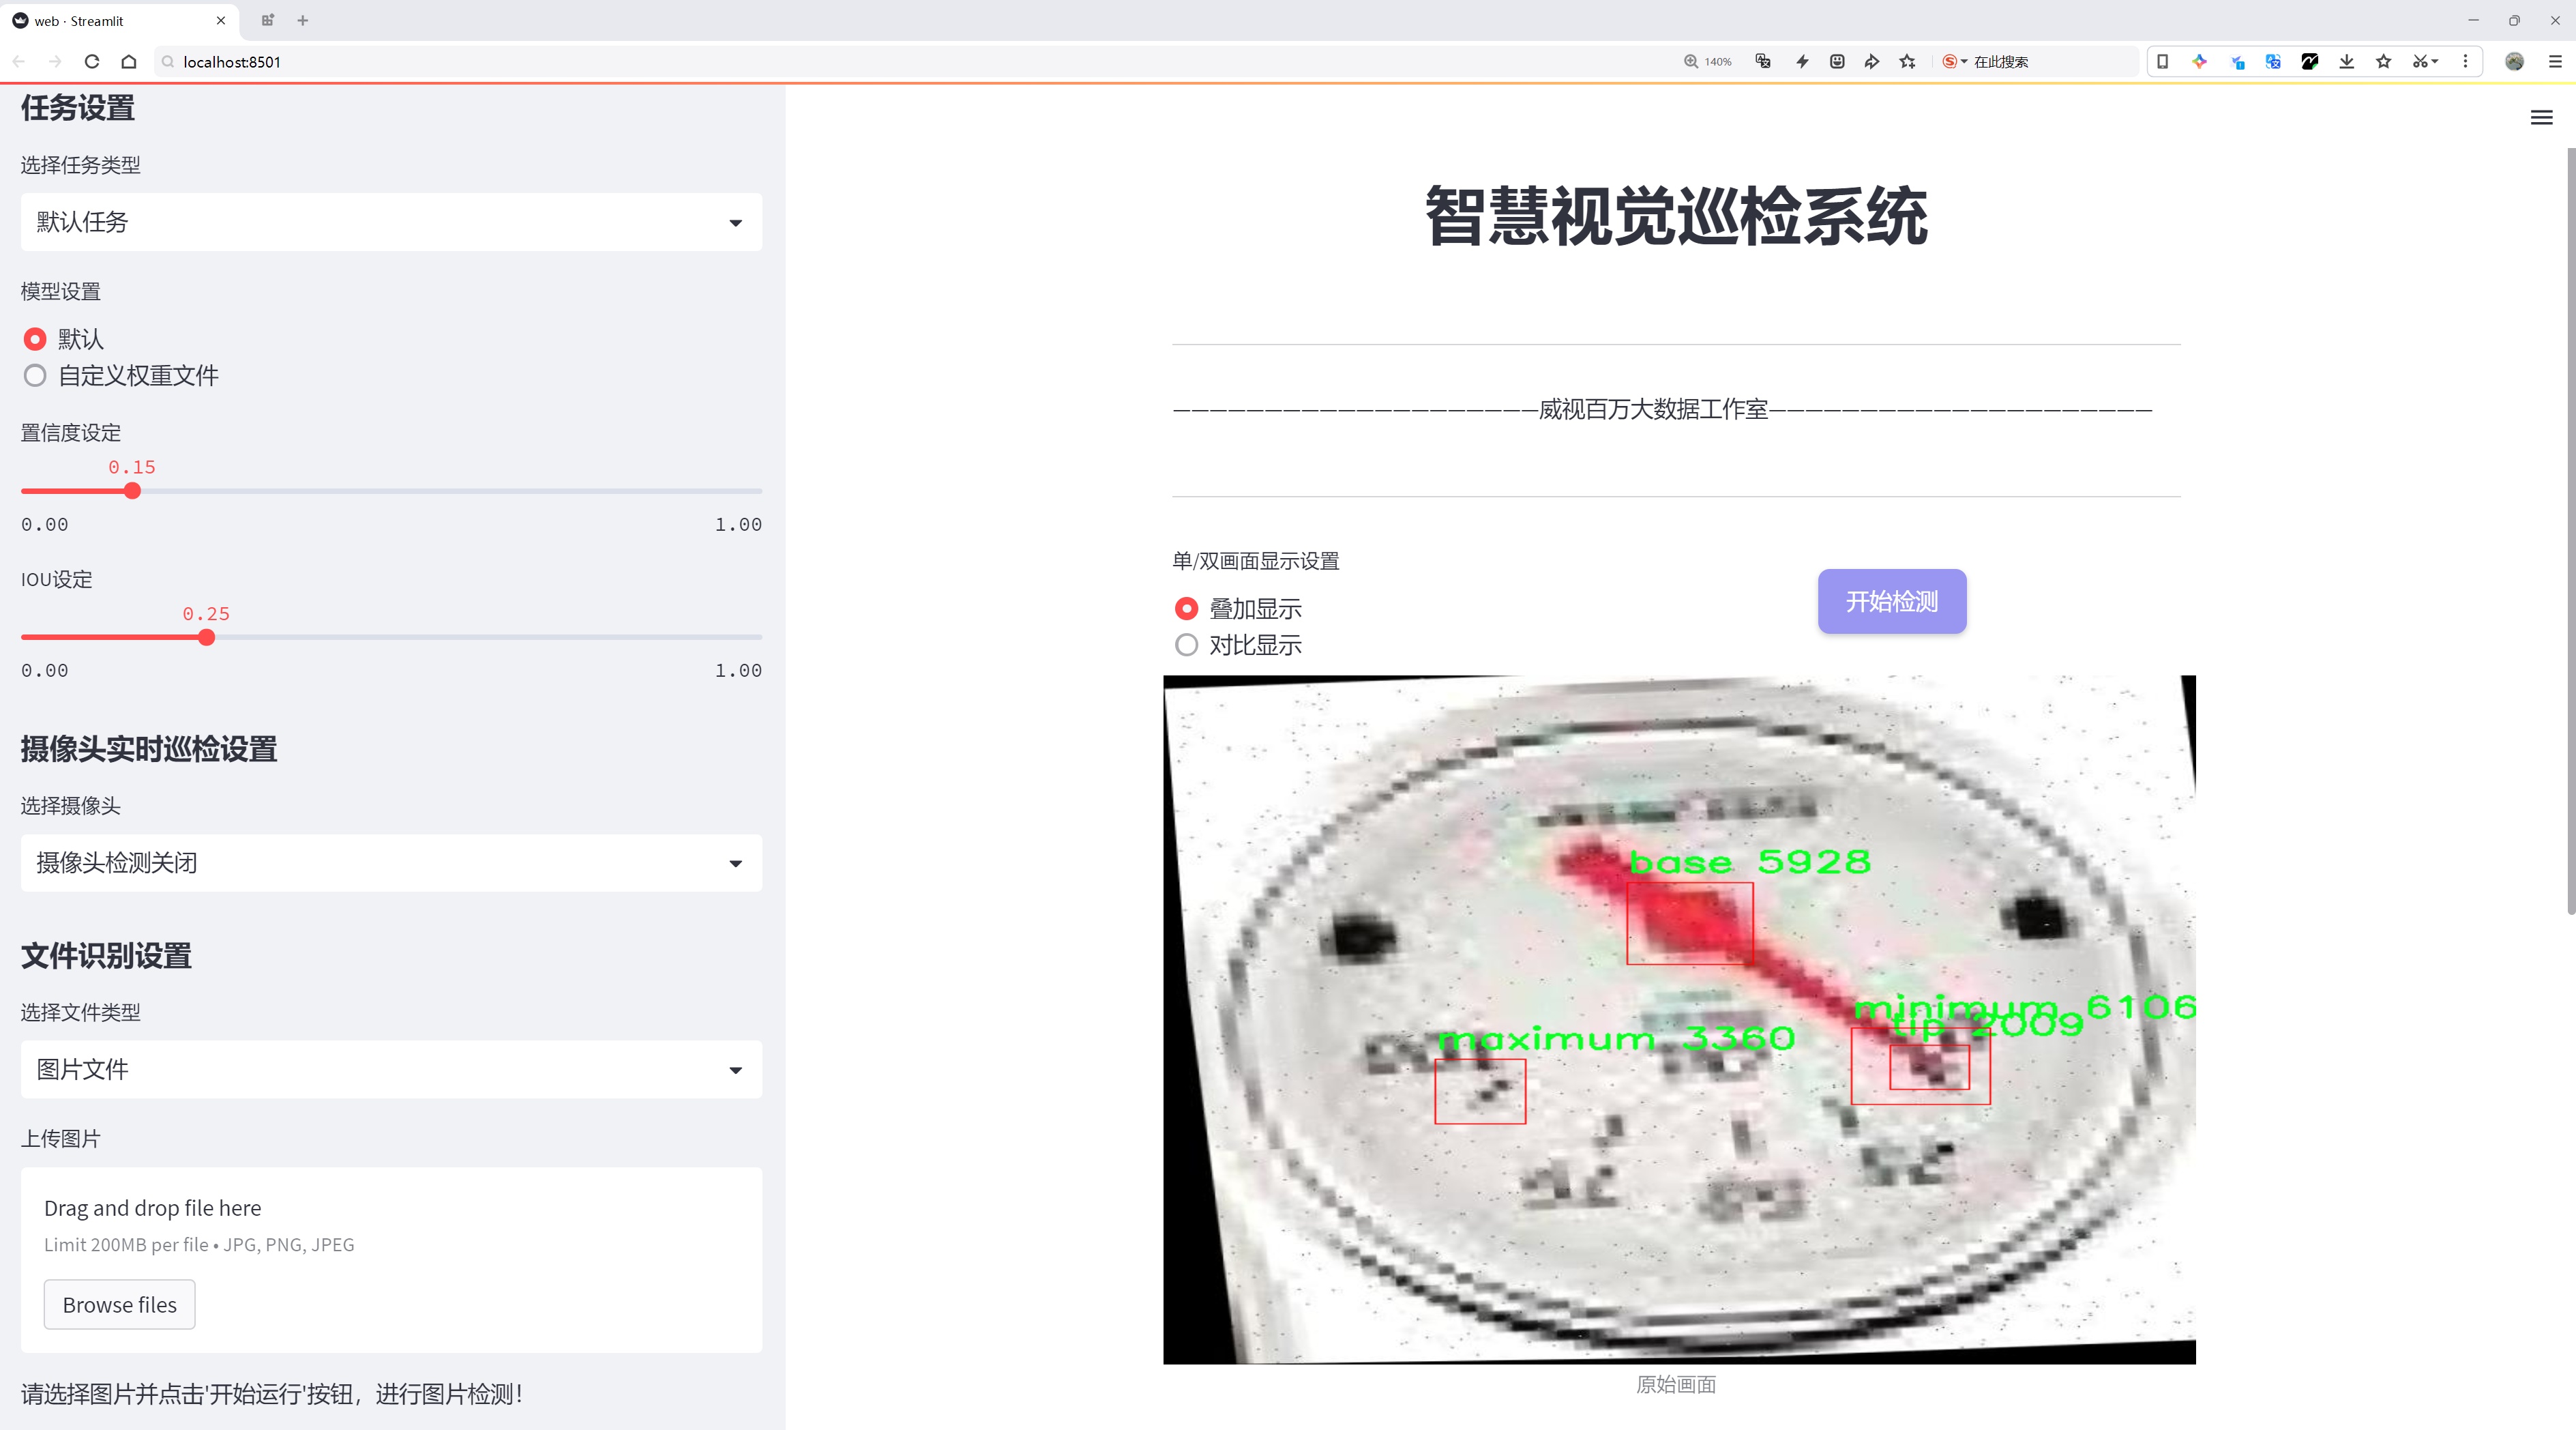
Task: Click the browser home icon
Action: [129, 62]
